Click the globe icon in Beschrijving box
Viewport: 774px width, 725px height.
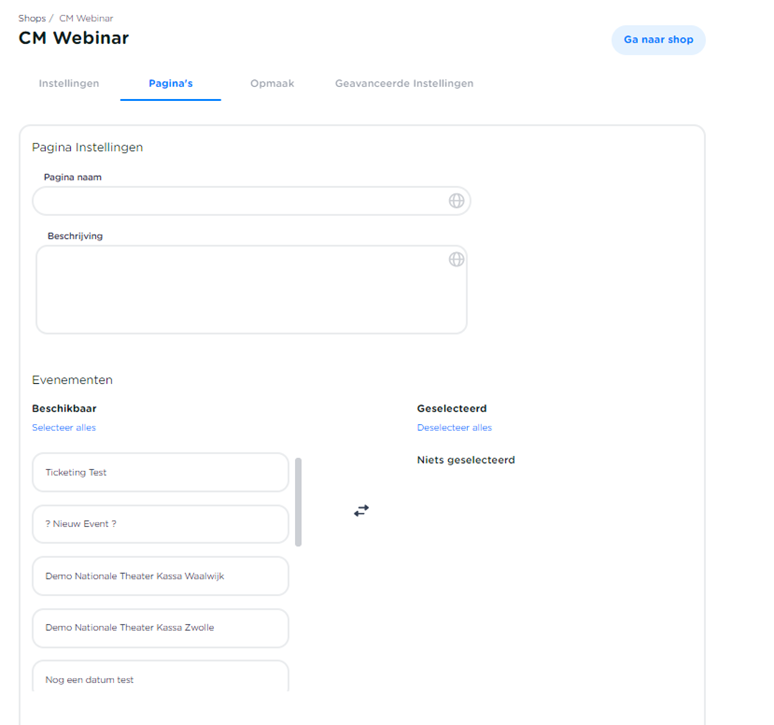(456, 259)
